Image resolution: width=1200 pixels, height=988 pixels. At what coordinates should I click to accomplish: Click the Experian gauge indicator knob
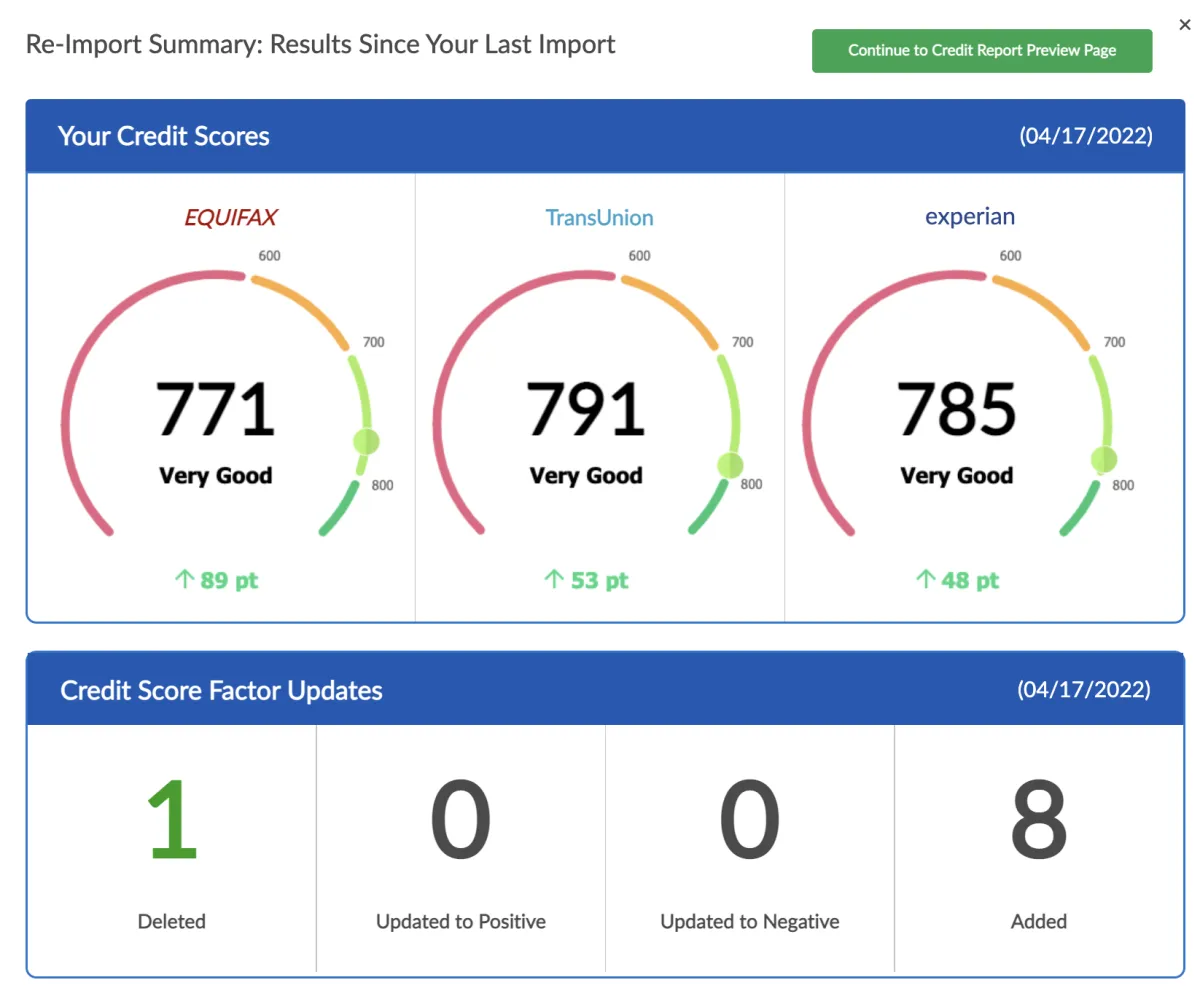click(x=1104, y=459)
